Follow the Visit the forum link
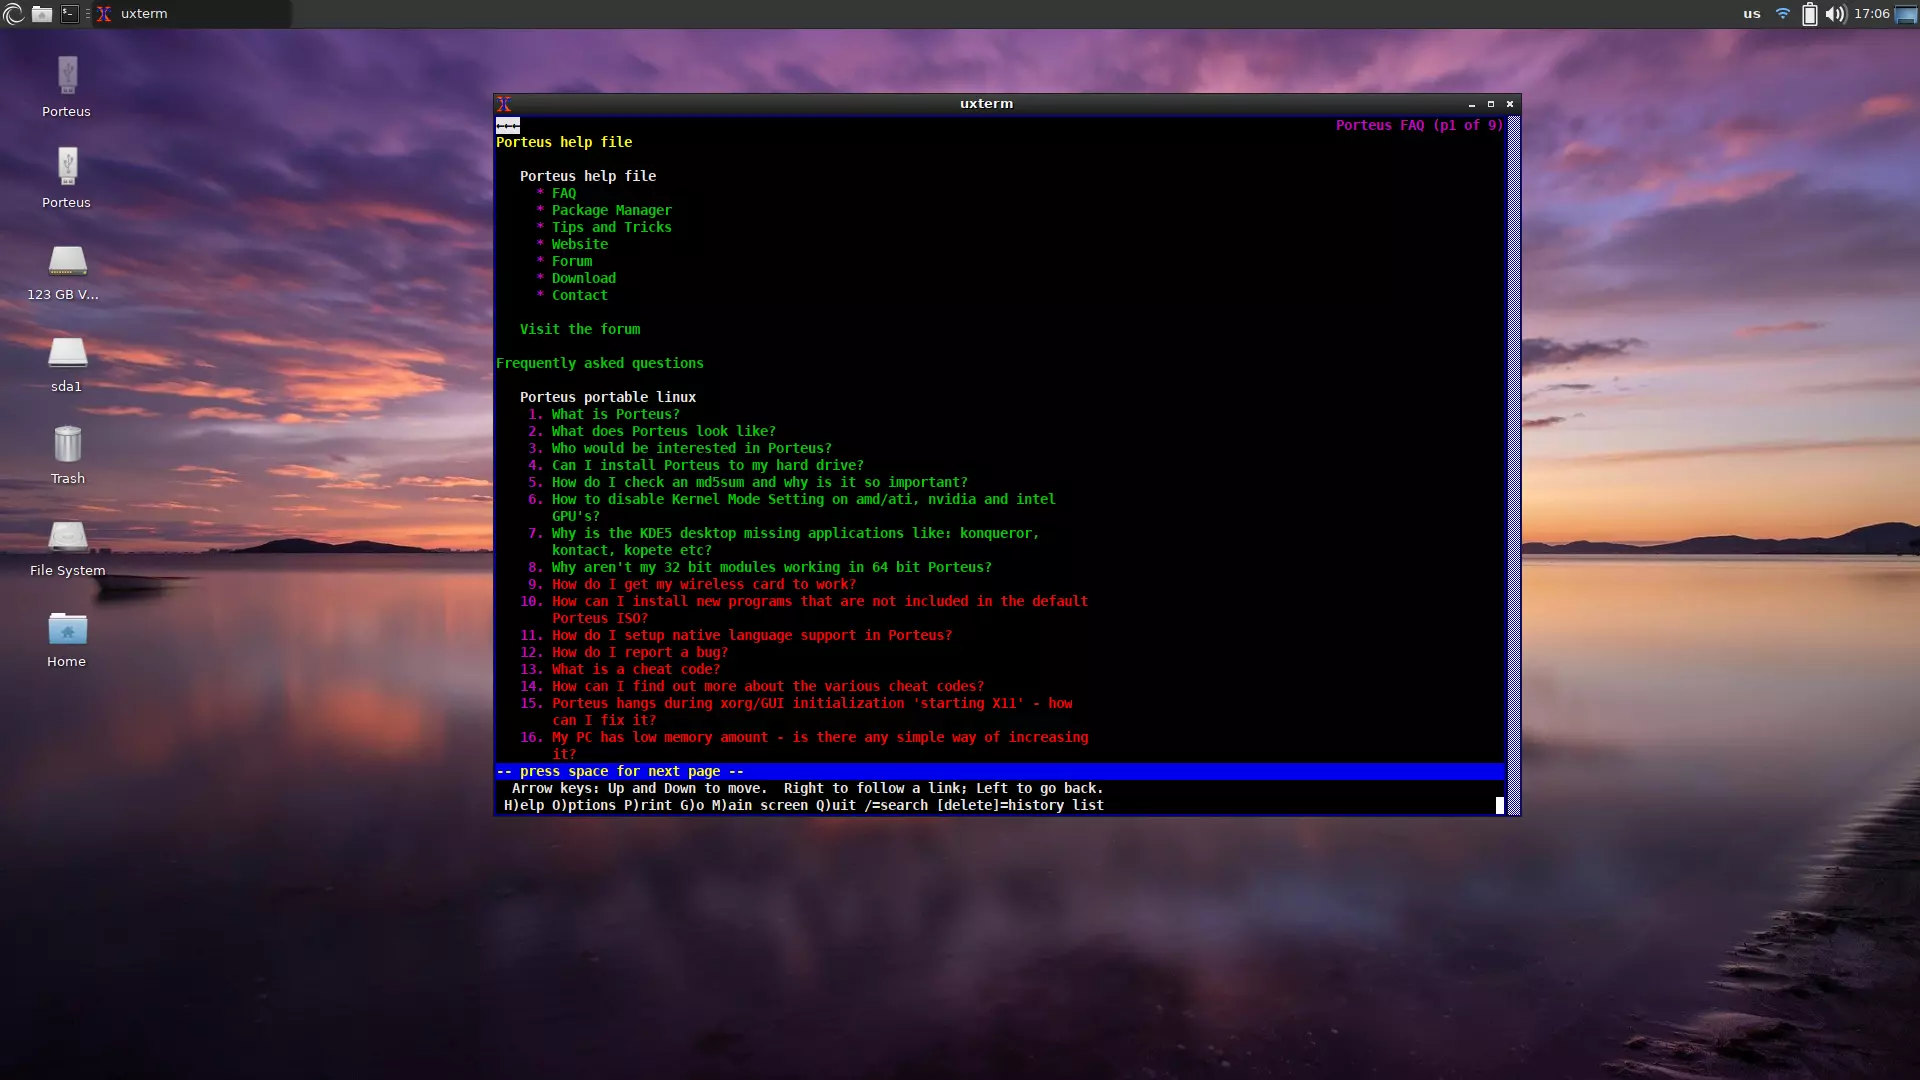 [580, 329]
